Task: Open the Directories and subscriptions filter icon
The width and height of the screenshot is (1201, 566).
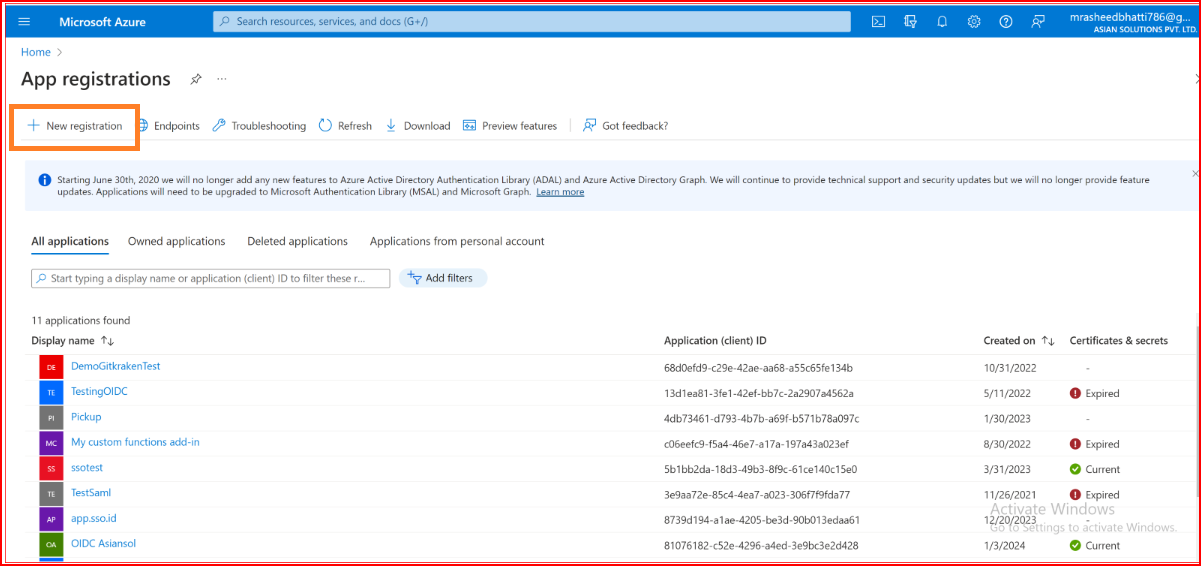Action: (x=910, y=21)
